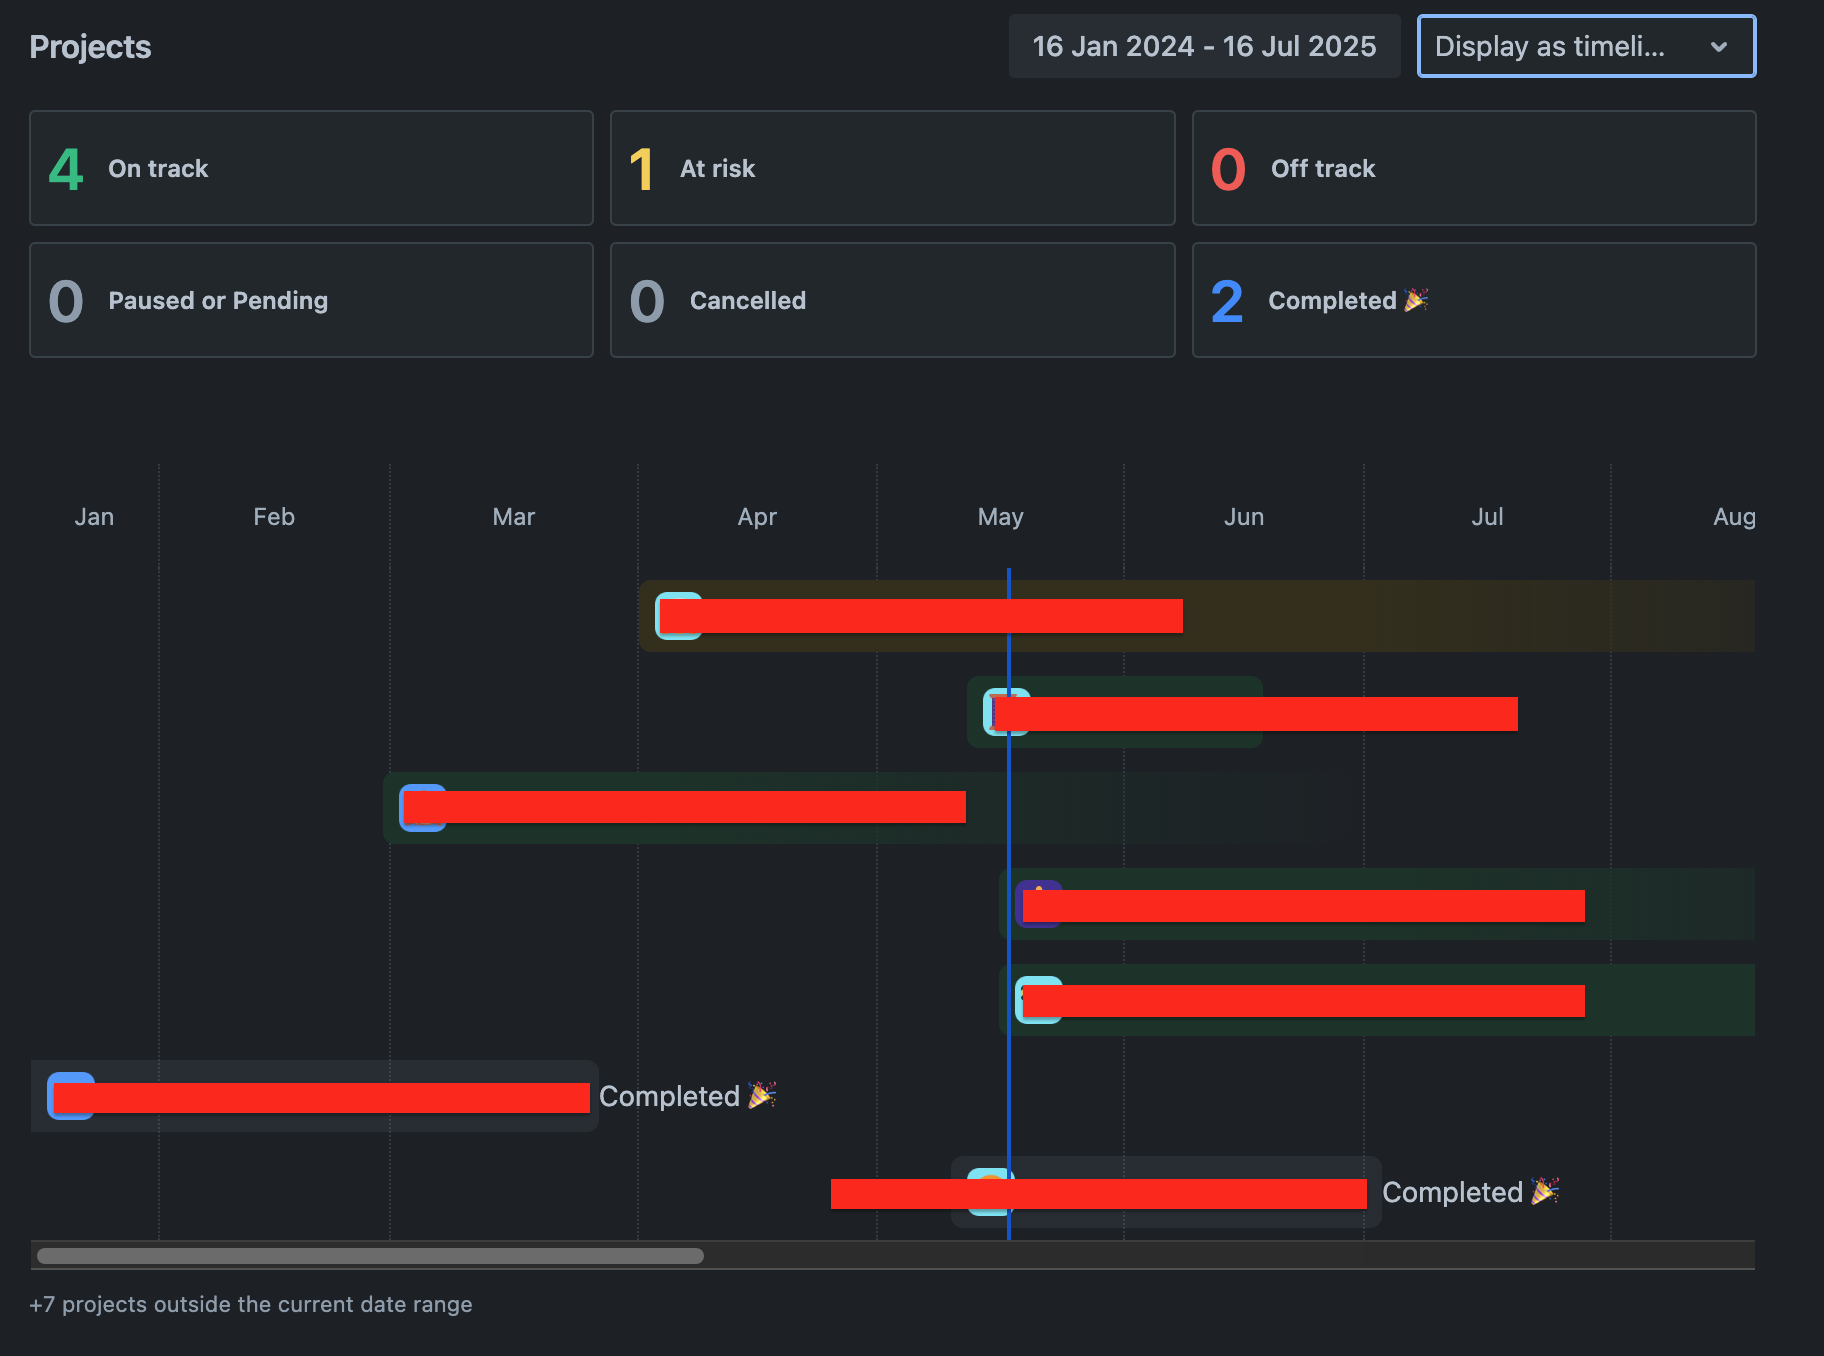This screenshot has height=1356, width=1824.
Task: Toggle the At risk status filter
Action: point(891,168)
